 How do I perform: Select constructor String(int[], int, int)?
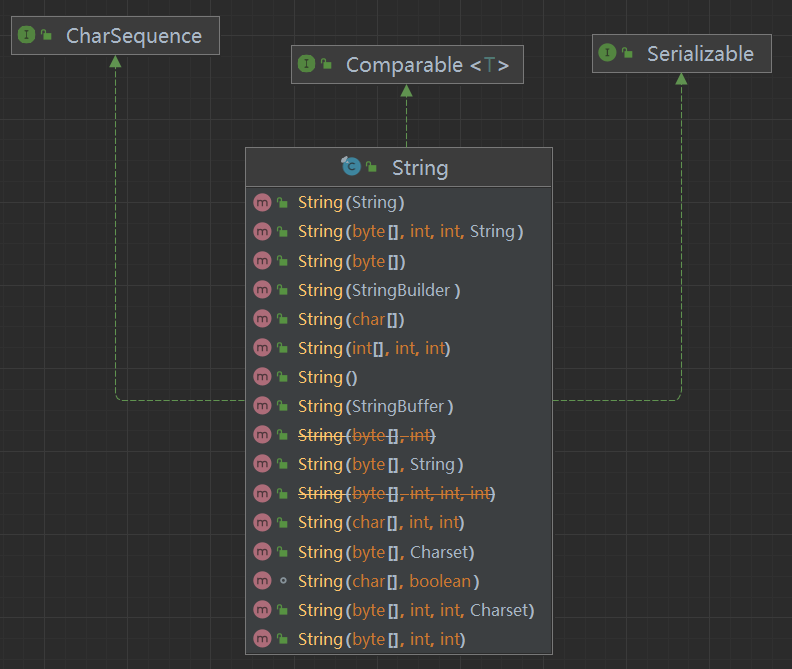(374, 348)
